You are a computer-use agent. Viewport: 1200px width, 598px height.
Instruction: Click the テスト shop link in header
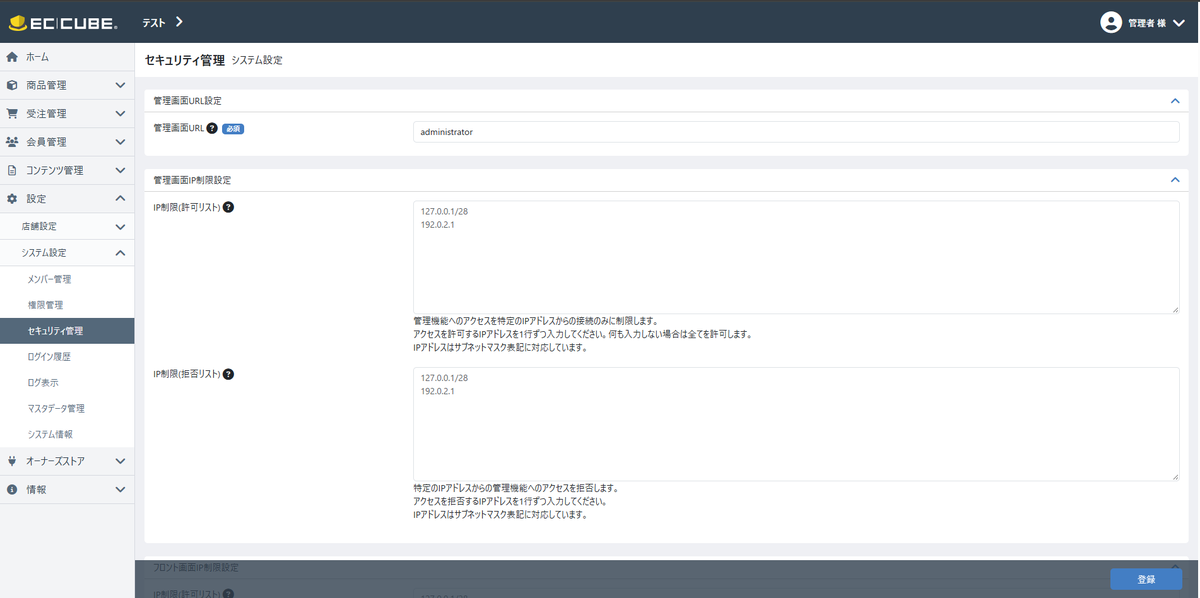click(x=163, y=22)
